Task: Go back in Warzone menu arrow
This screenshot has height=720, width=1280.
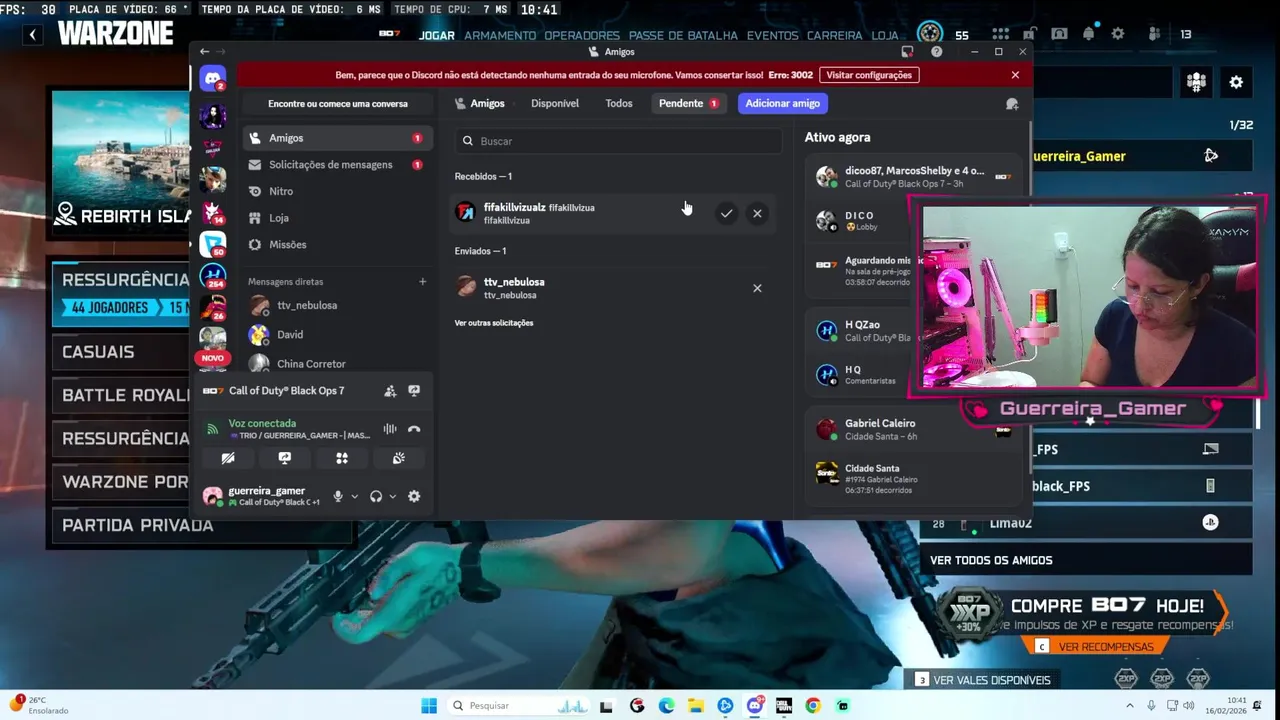Action: pos(33,35)
